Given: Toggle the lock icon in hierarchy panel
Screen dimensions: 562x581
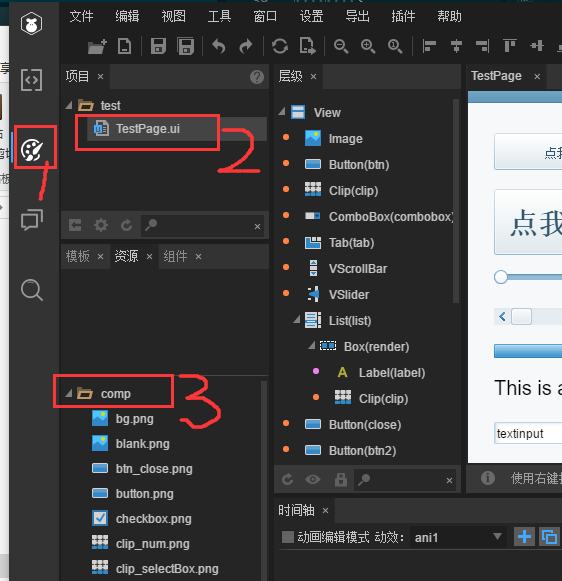Looking at the screenshot, I should click(341, 479).
